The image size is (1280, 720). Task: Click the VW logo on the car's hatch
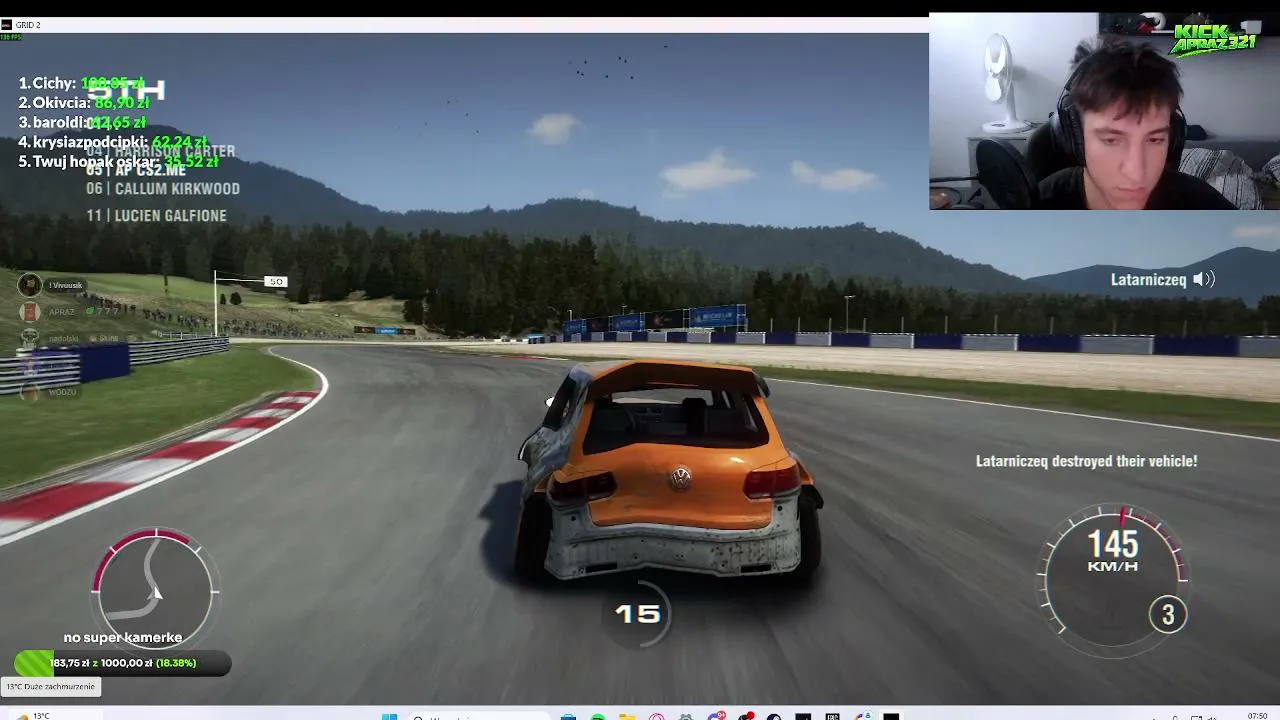point(680,477)
